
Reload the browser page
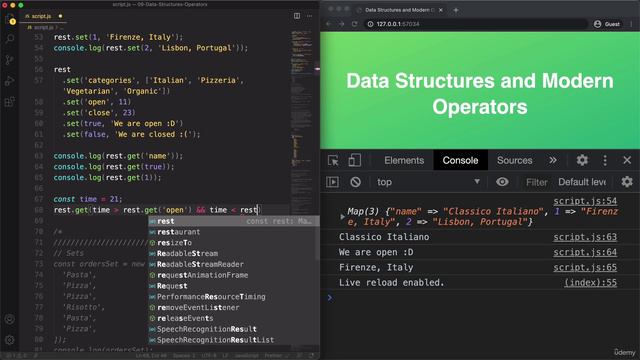[355, 24]
